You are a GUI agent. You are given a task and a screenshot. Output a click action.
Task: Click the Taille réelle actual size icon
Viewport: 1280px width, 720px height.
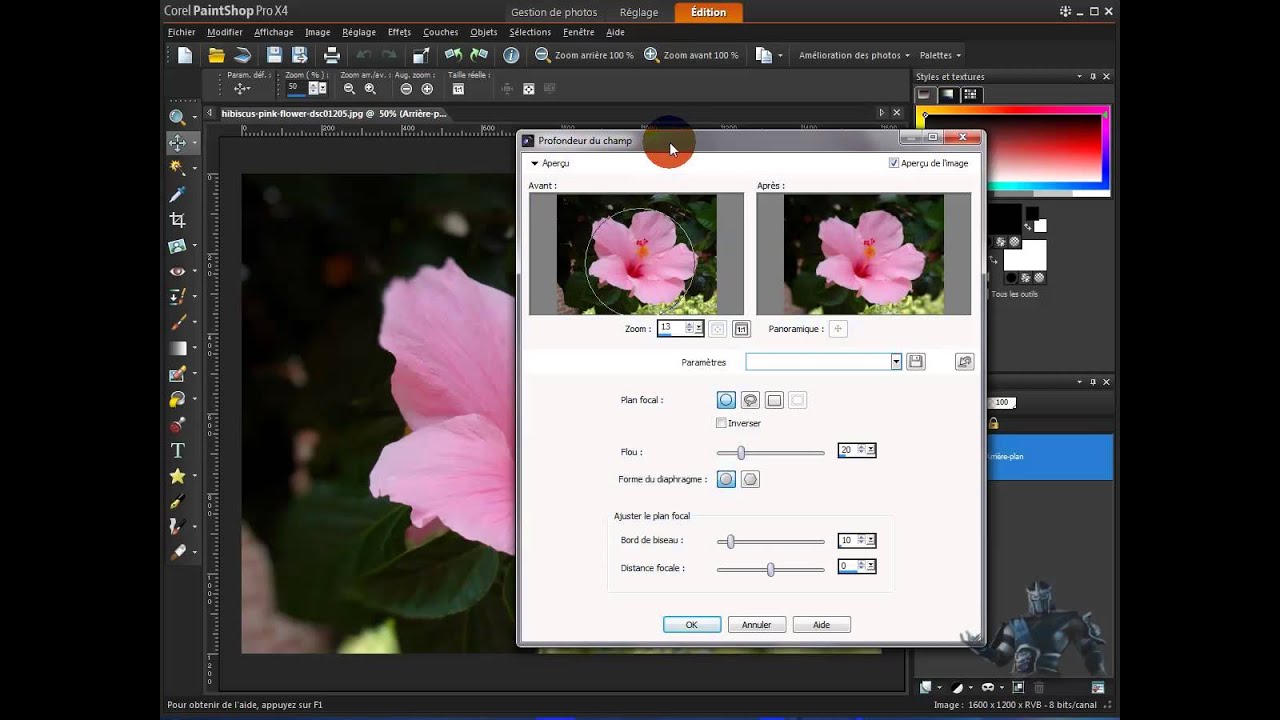tap(458, 89)
